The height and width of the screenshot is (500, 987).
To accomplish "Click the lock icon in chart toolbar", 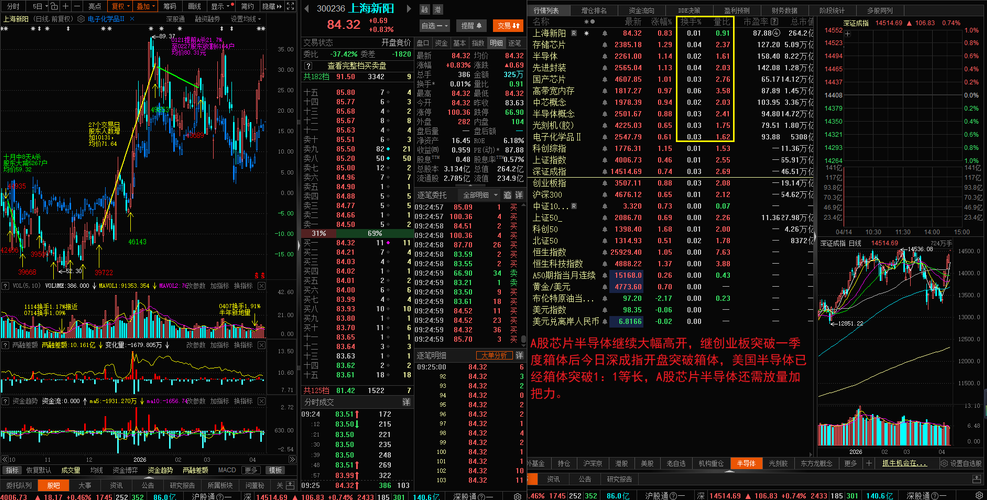I will 54,6.
